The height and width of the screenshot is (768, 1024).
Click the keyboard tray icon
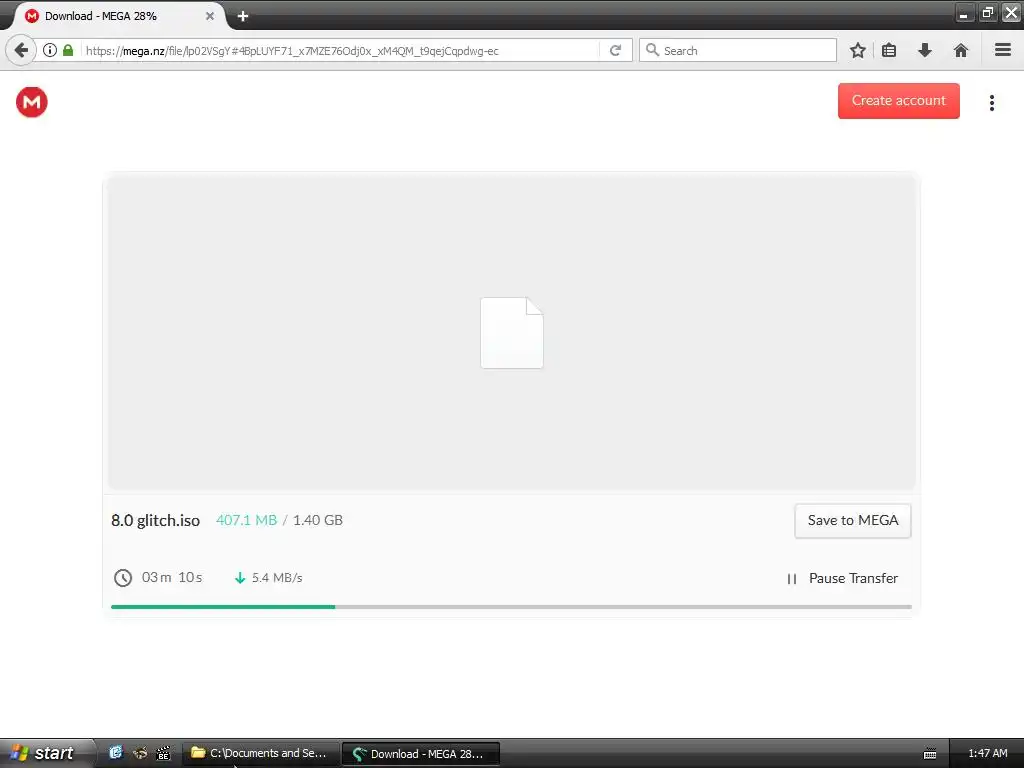930,754
